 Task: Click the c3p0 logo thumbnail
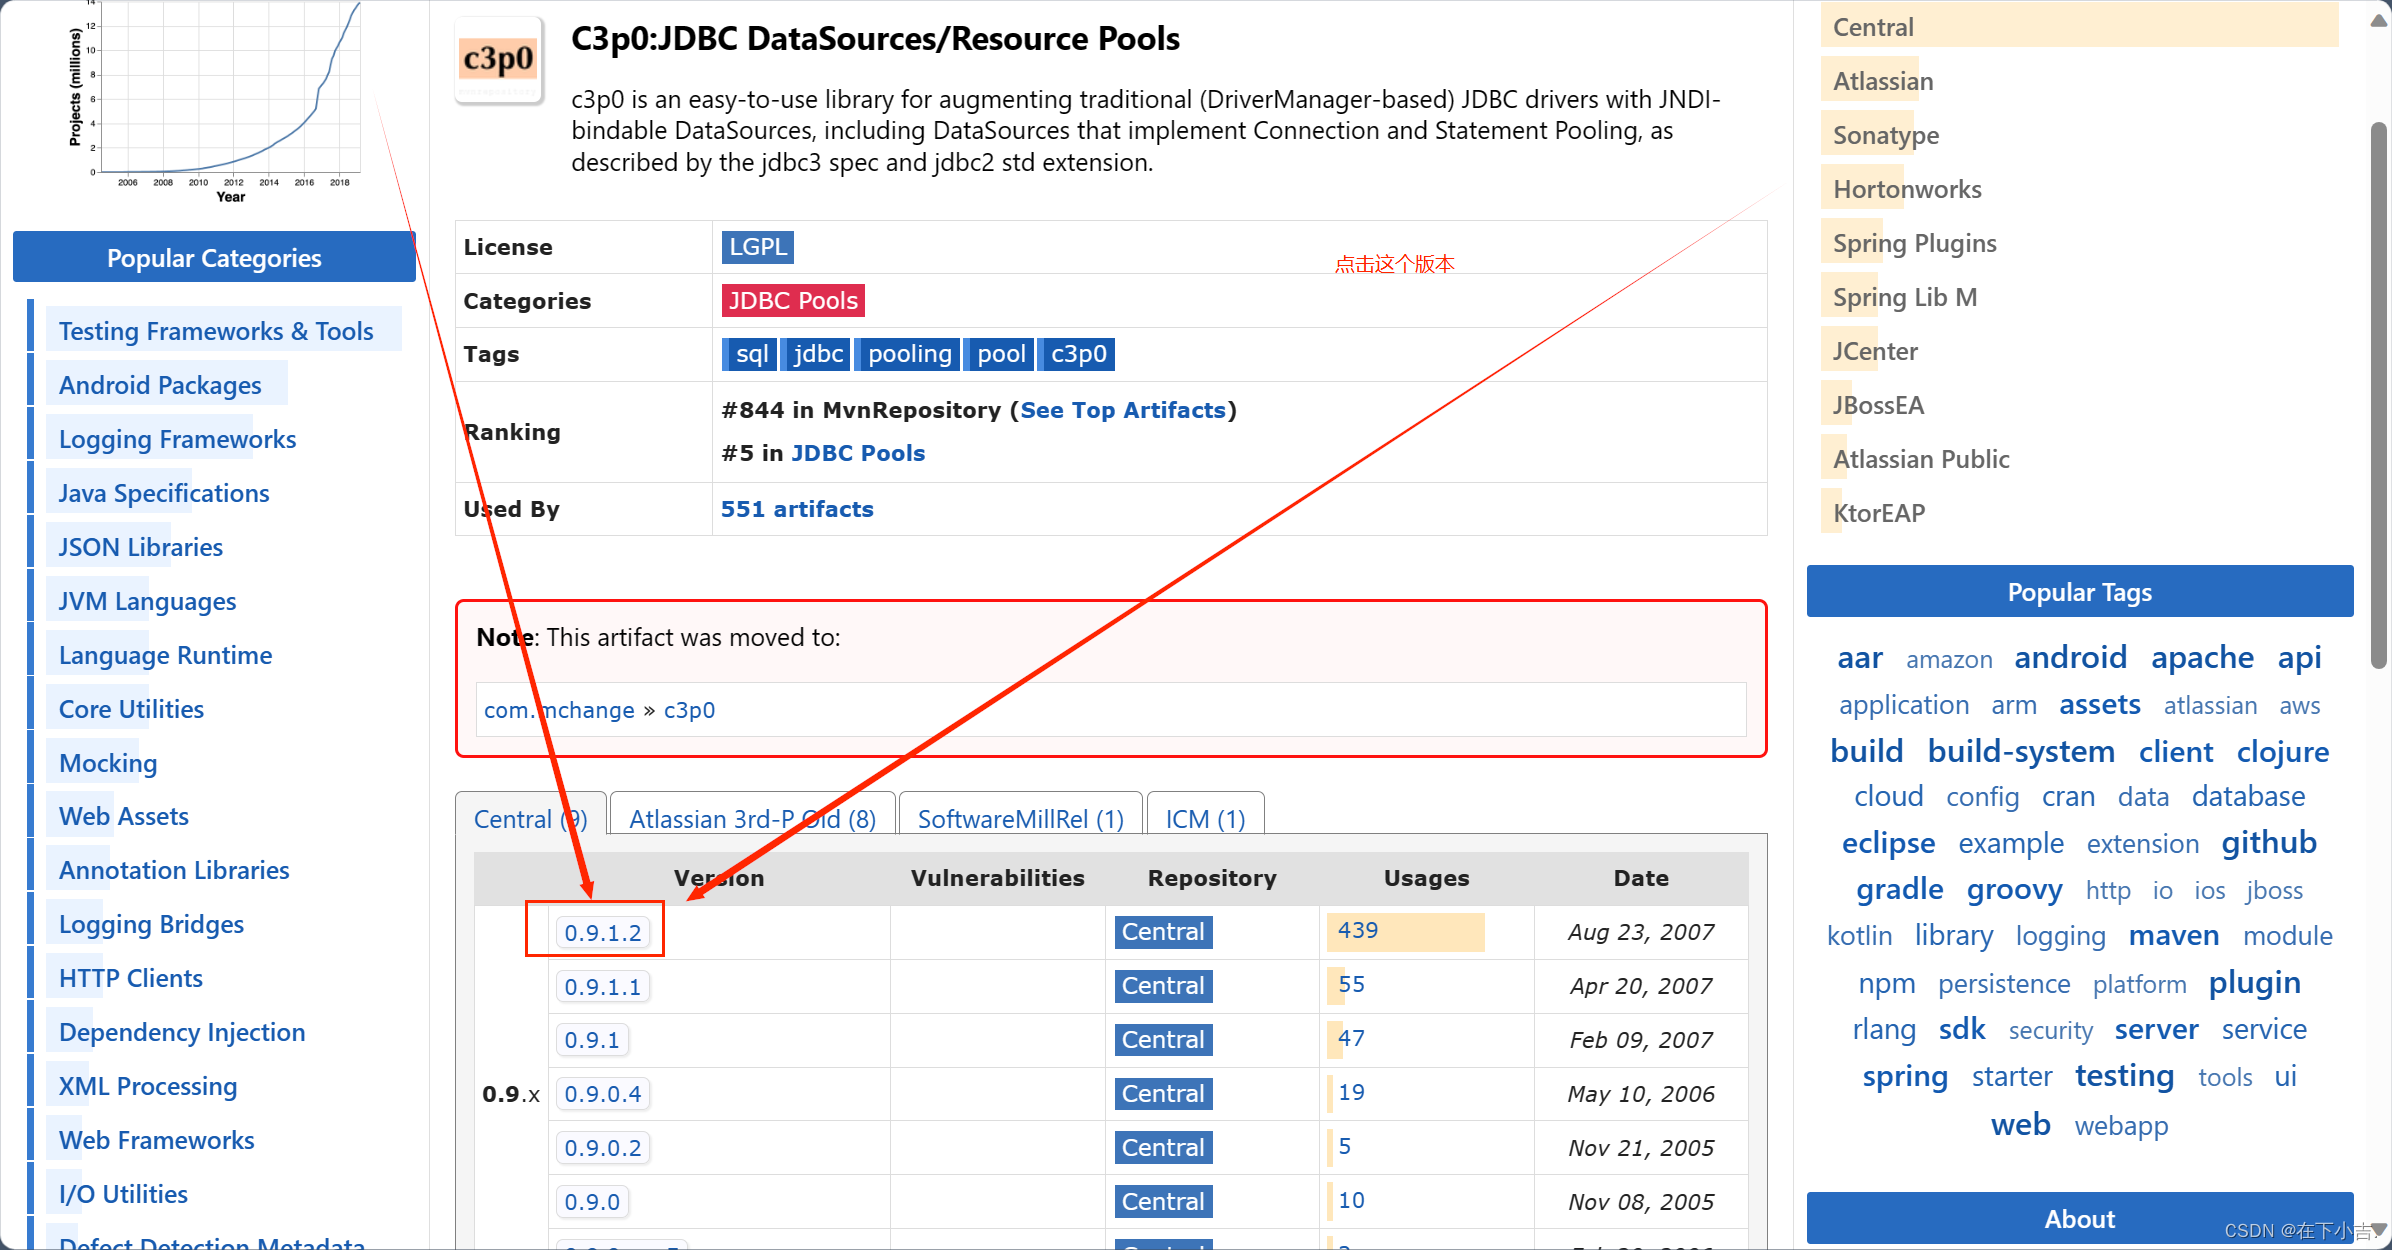pyautogui.click(x=499, y=60)
